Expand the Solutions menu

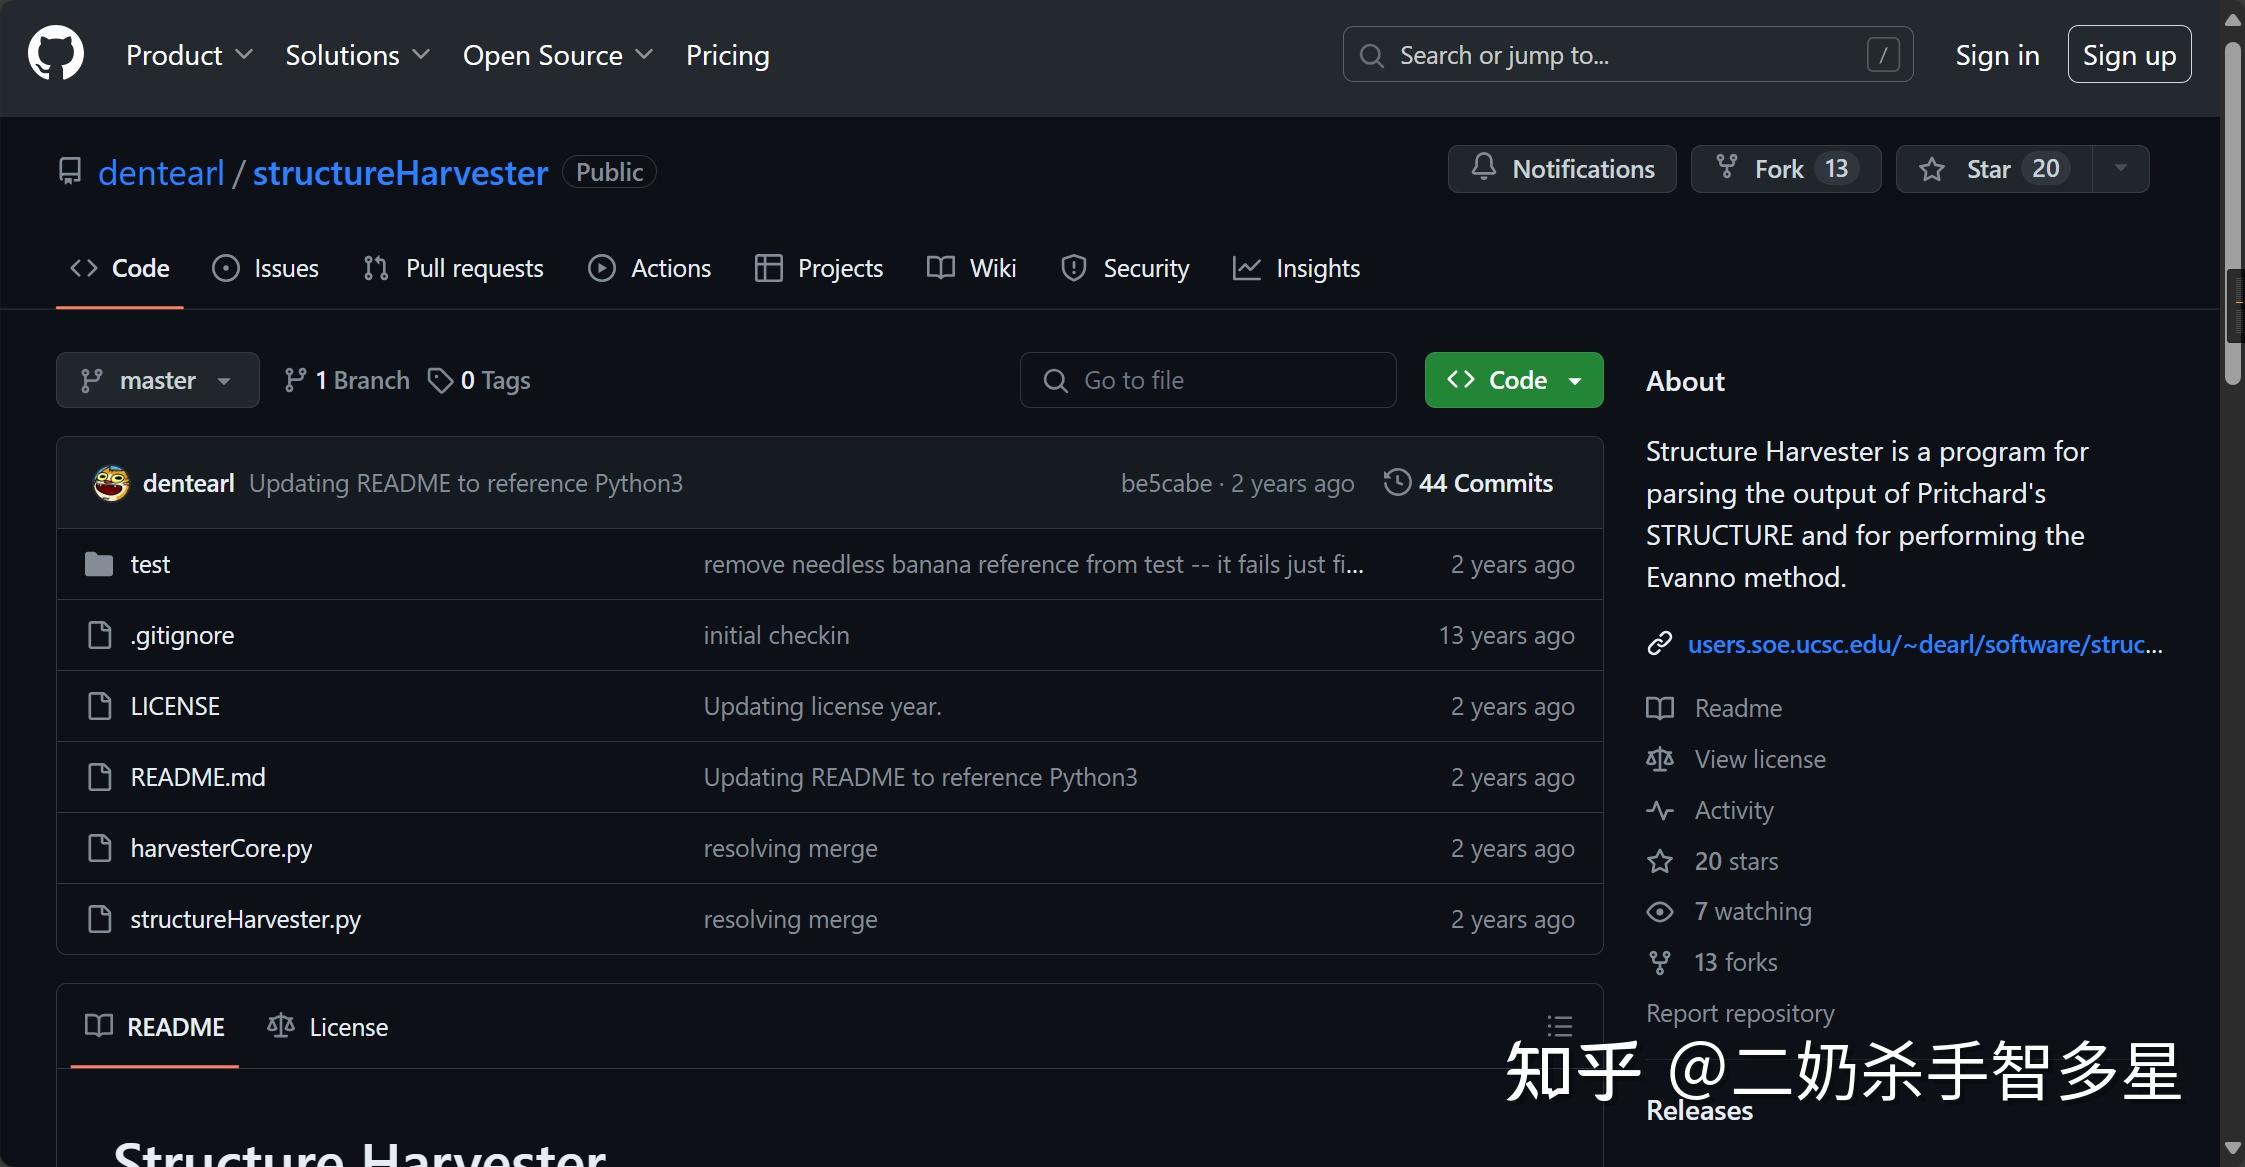(357, 55)
